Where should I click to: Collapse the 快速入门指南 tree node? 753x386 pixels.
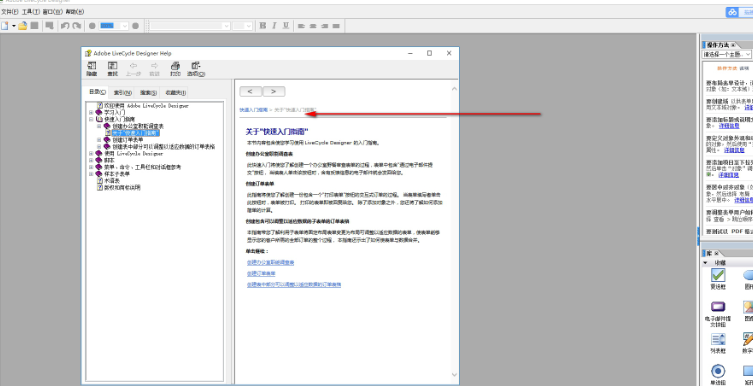pyautogui.click(x=91, y=119)
